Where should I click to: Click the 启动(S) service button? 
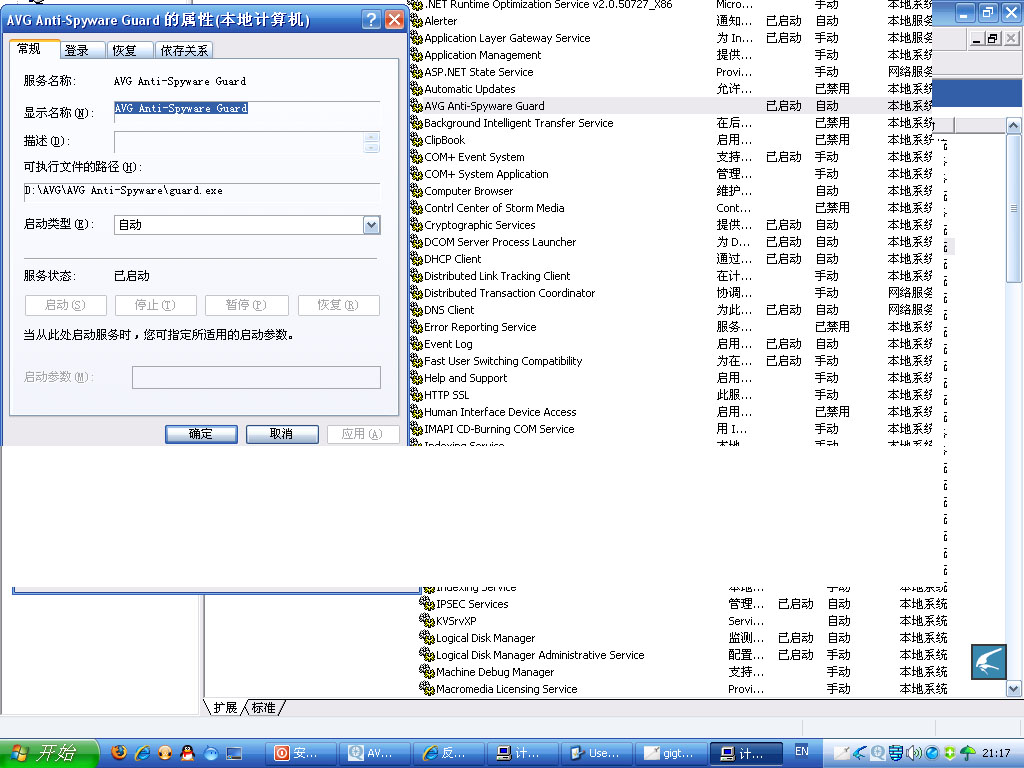(x=65, y=305)
